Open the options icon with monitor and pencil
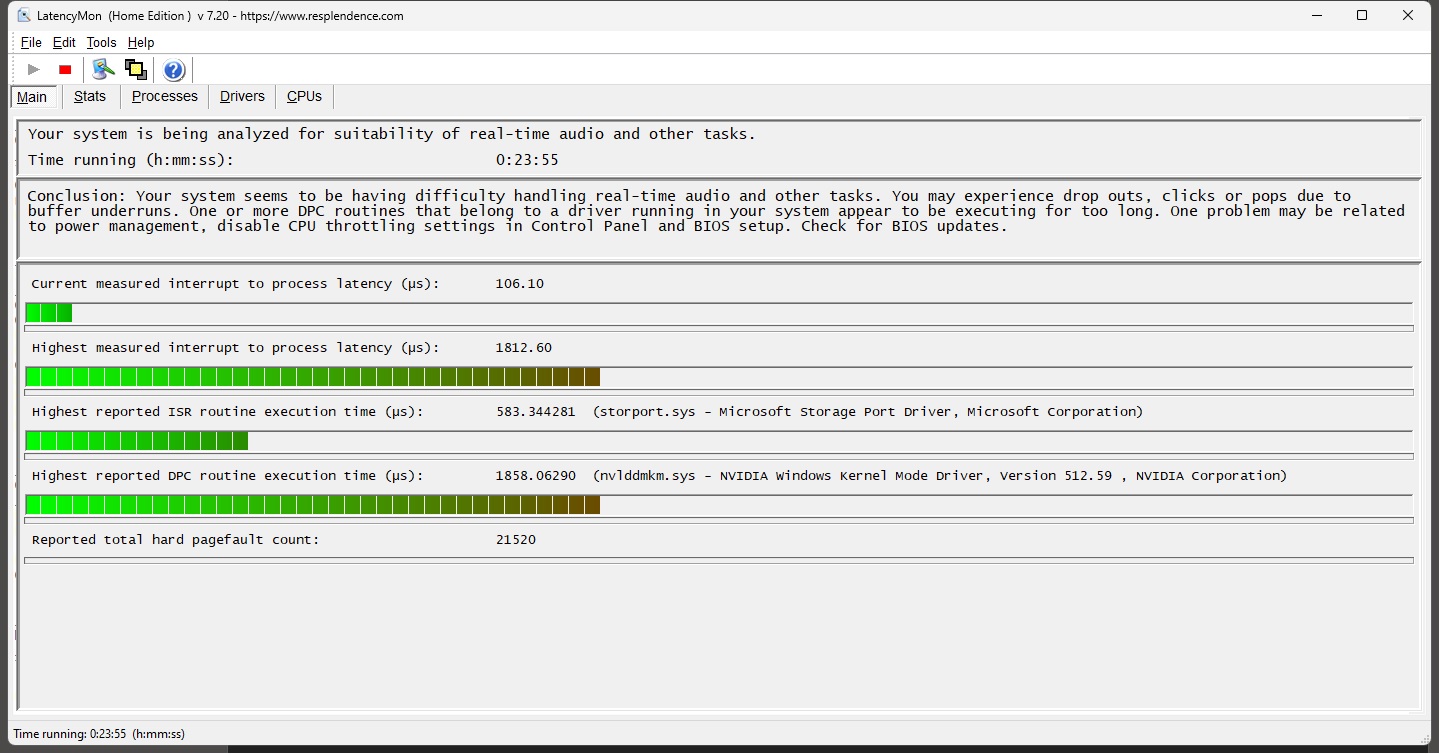 tap(103, 70)
